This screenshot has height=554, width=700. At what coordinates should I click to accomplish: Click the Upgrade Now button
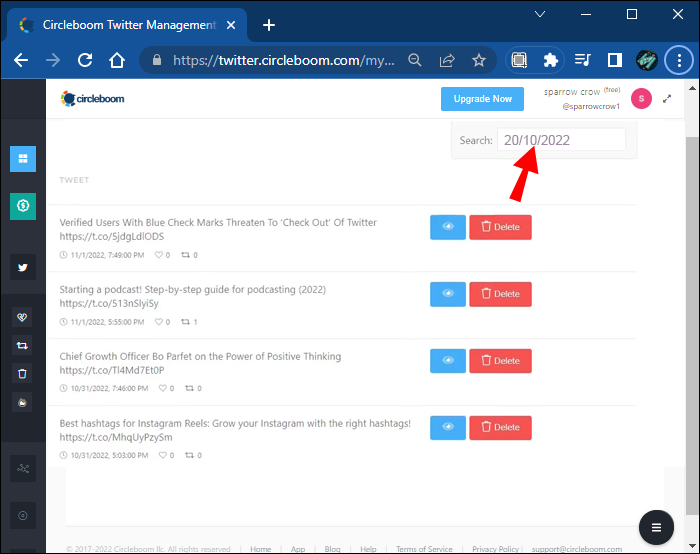(482, 99)
